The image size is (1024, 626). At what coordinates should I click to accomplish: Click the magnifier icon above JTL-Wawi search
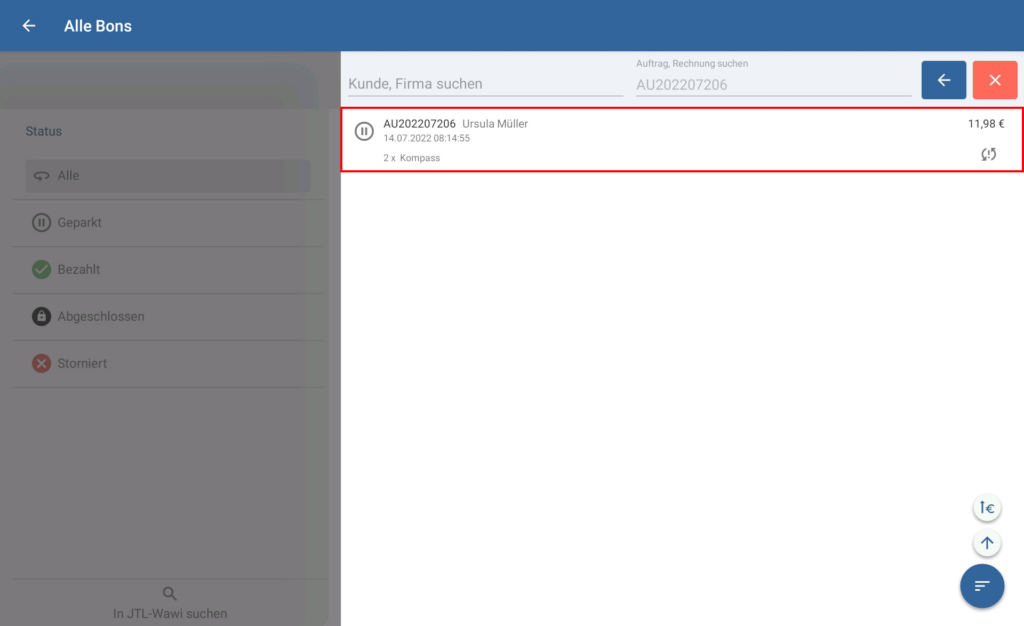[170, 593]
